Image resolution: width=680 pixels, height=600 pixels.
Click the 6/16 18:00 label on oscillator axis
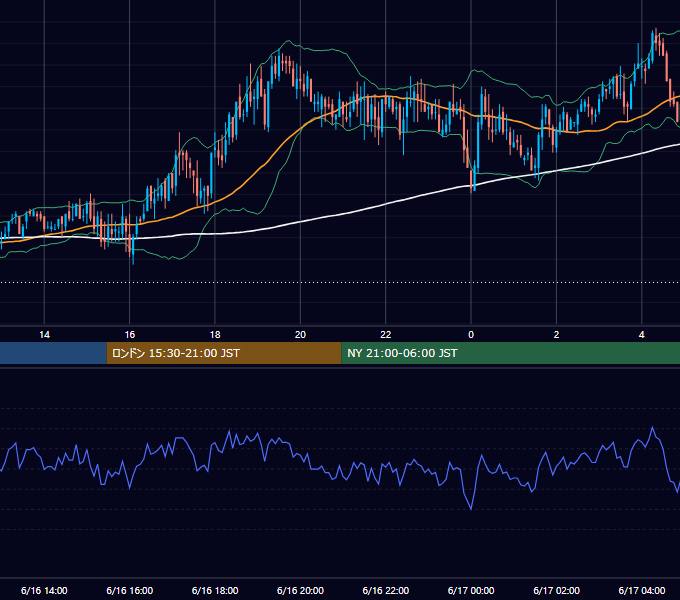click(215, 590)
